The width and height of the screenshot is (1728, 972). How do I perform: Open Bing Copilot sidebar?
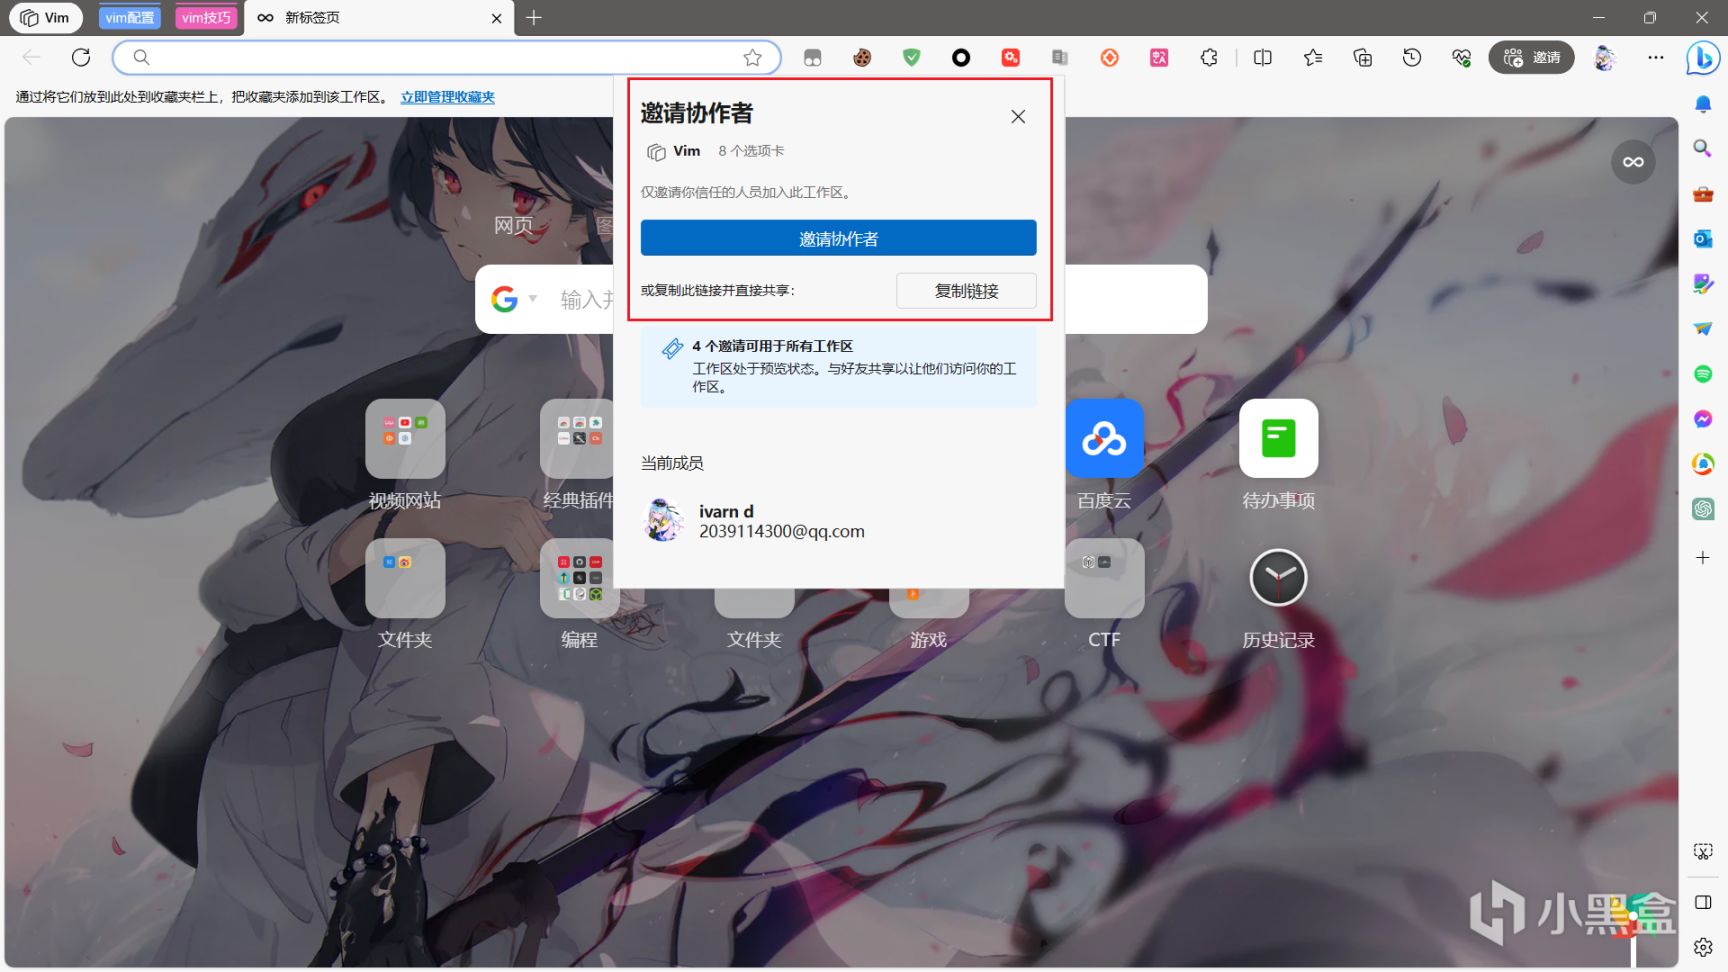(1702, 59)
